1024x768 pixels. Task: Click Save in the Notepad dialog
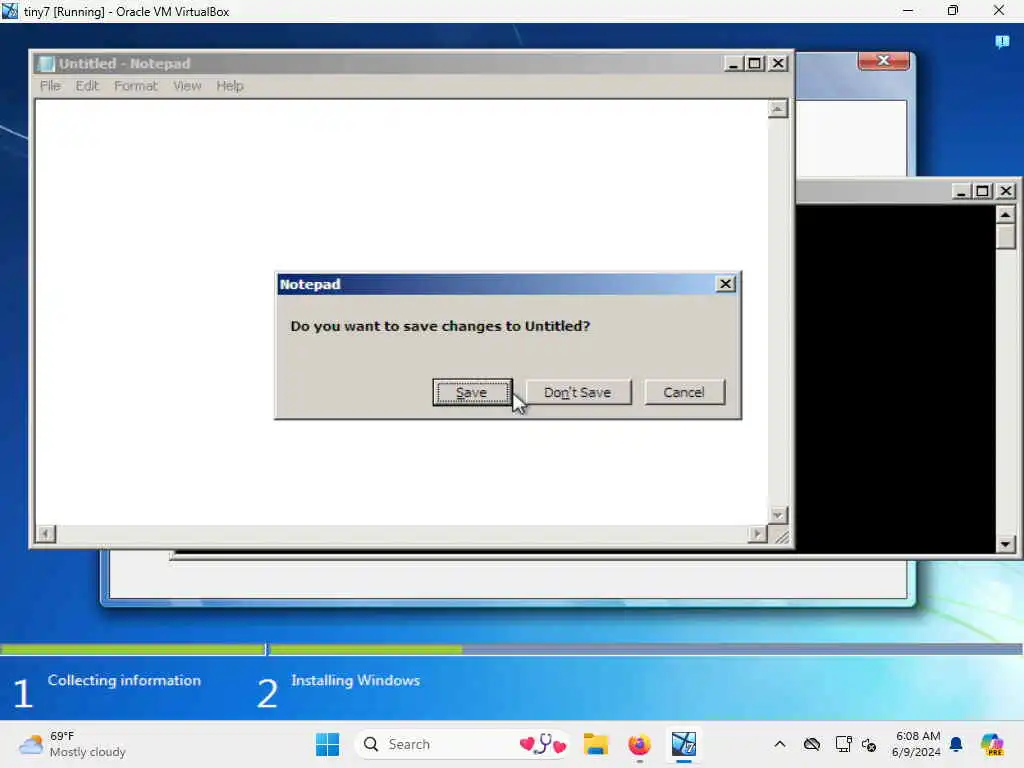472,392
